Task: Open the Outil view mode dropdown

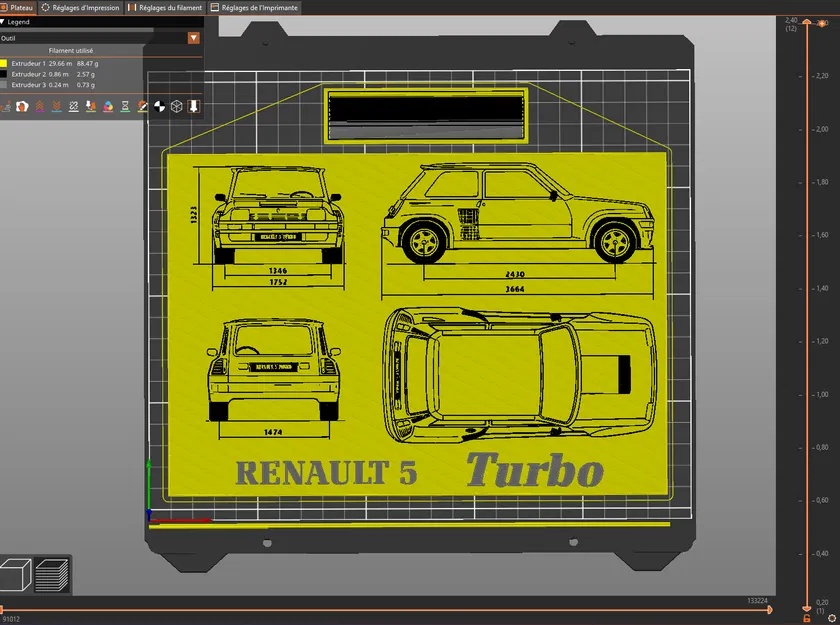Action: (193, 37)
